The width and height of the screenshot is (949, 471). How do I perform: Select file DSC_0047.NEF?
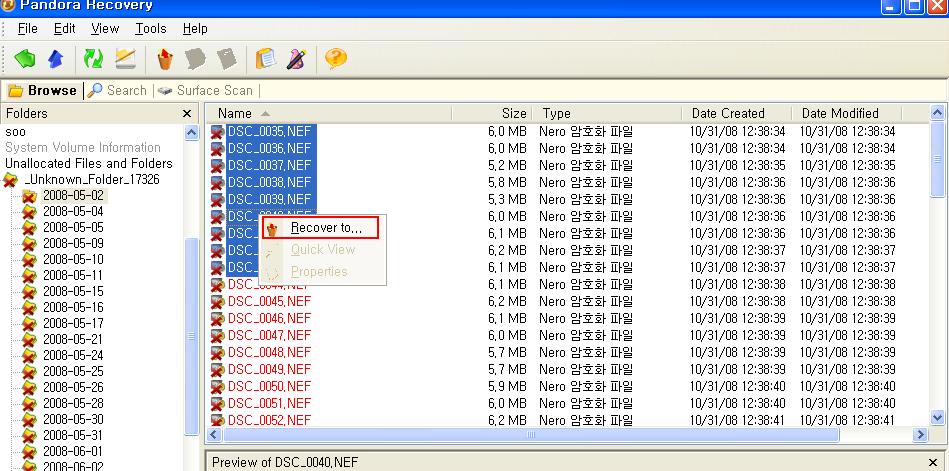coord(269,335)
